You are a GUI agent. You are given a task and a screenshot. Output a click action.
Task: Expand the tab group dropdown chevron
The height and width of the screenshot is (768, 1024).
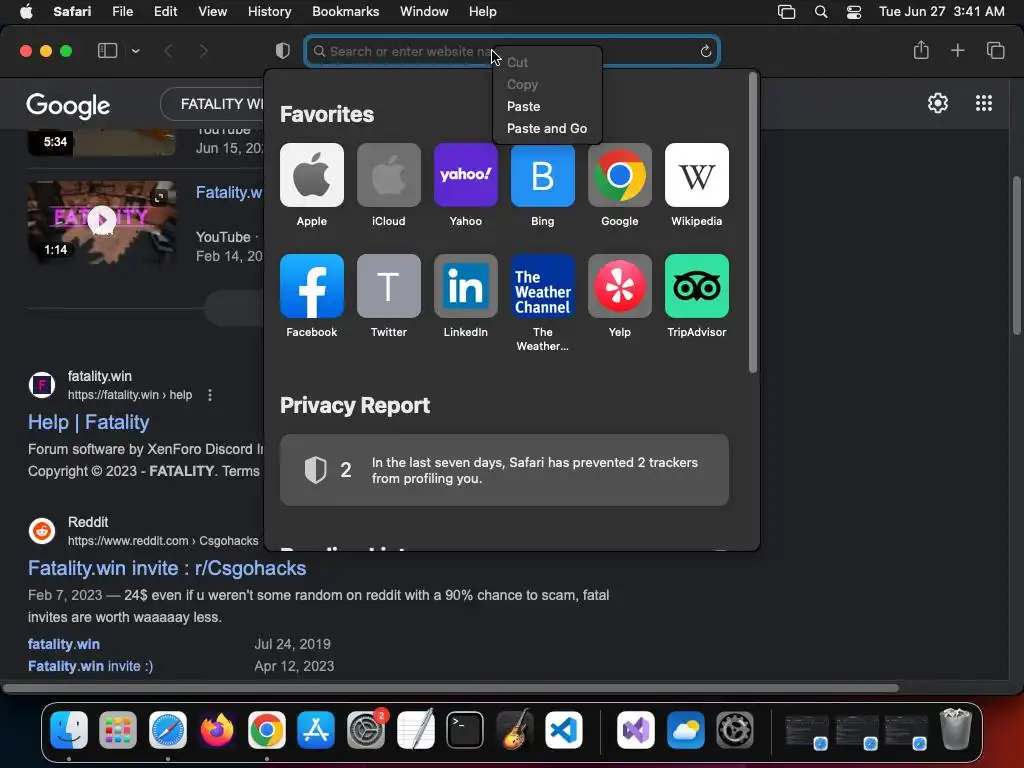[x=136, y=51]
